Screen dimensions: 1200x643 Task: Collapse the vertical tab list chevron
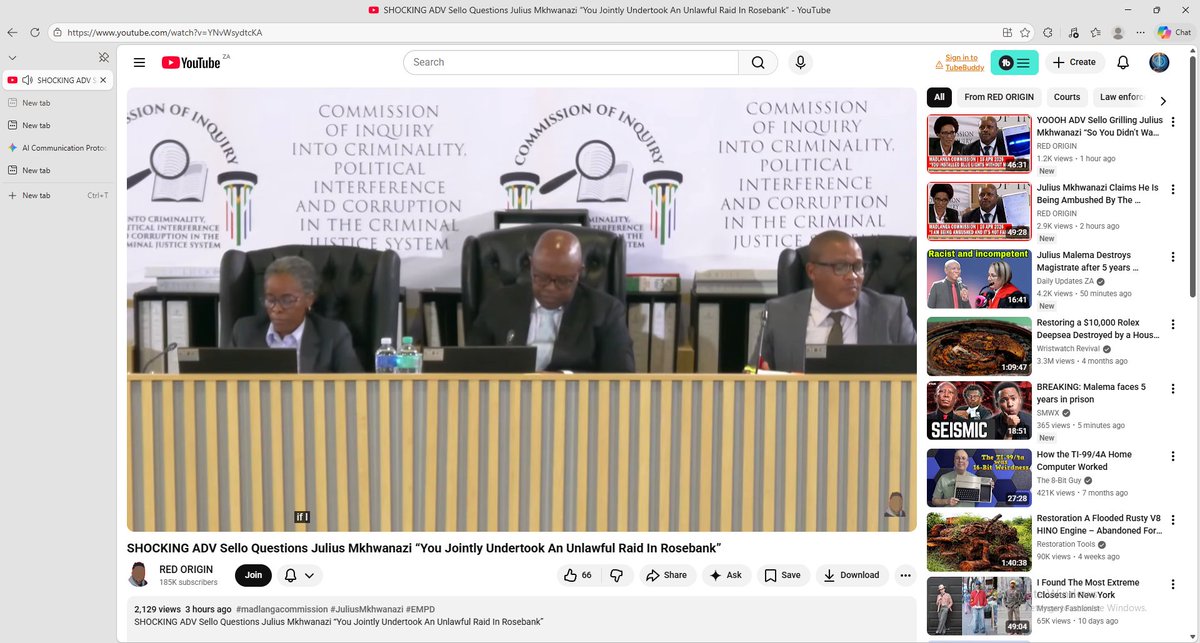(12, 57)
